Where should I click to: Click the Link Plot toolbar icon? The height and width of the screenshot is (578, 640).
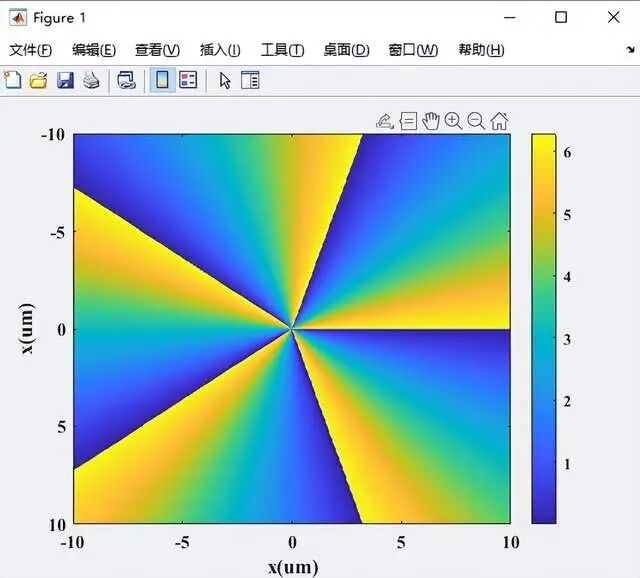click(126, 81)
